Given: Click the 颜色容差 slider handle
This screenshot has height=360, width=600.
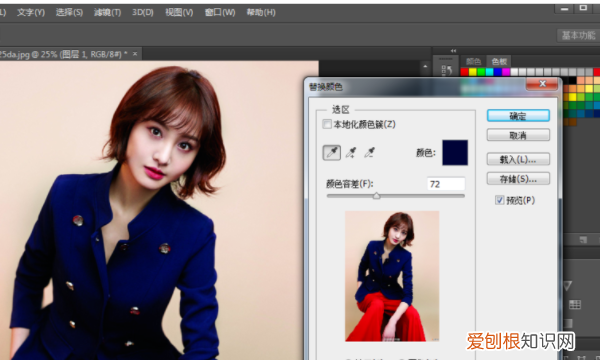Looking at the screenshot, I should pos(377,196).
